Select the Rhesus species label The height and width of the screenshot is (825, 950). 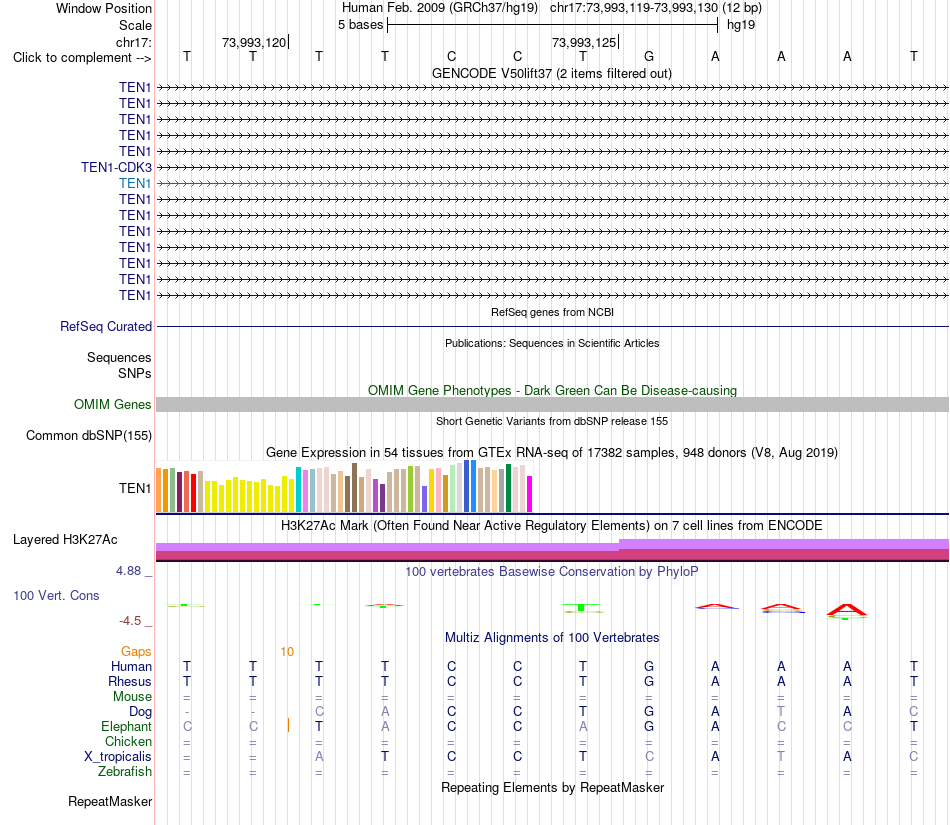(x=130, y=681)
